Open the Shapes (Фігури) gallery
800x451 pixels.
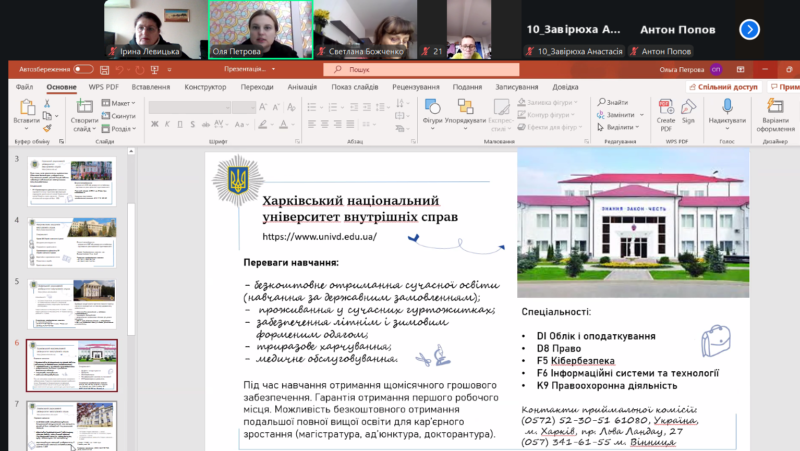coord(432,108)
